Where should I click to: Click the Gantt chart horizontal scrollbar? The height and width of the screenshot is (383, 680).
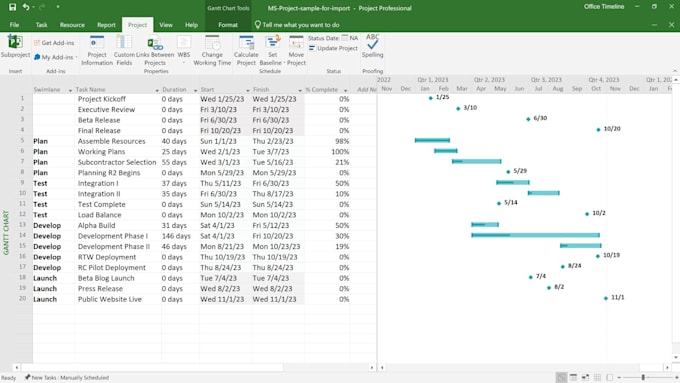(514, 367)
